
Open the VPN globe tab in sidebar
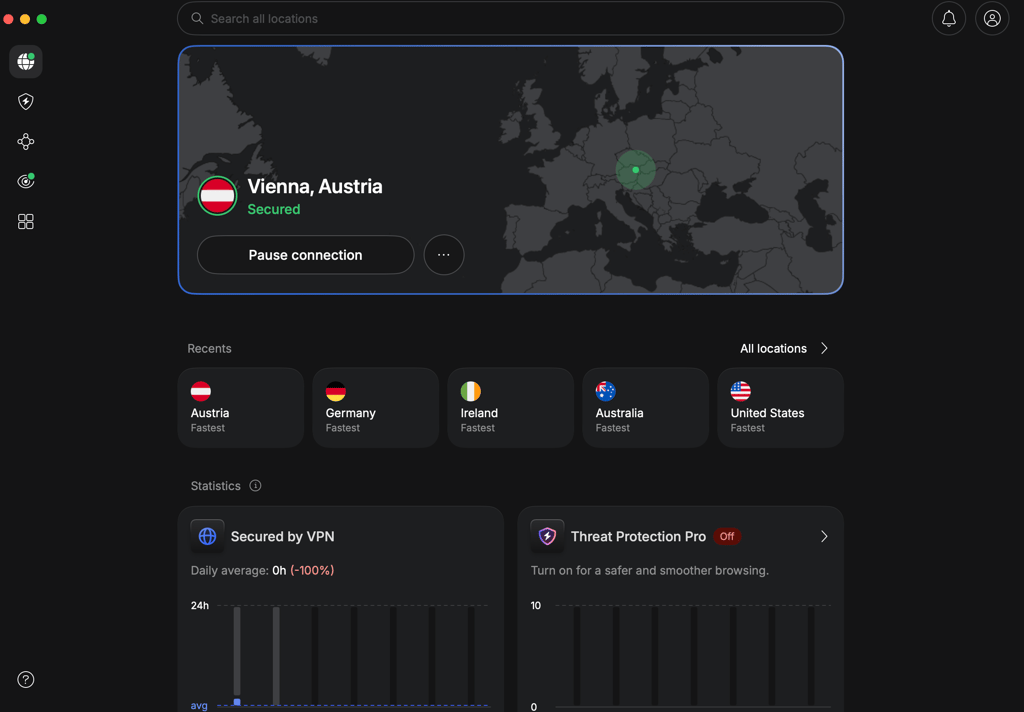25,61
